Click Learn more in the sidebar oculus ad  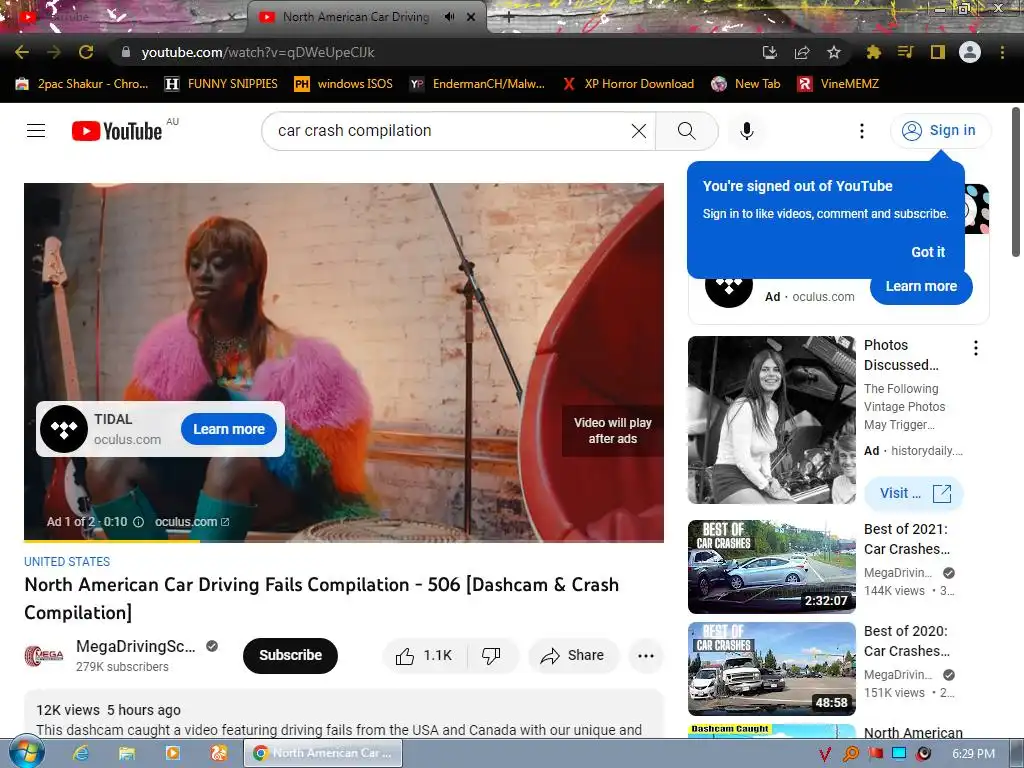coord(921,286)
